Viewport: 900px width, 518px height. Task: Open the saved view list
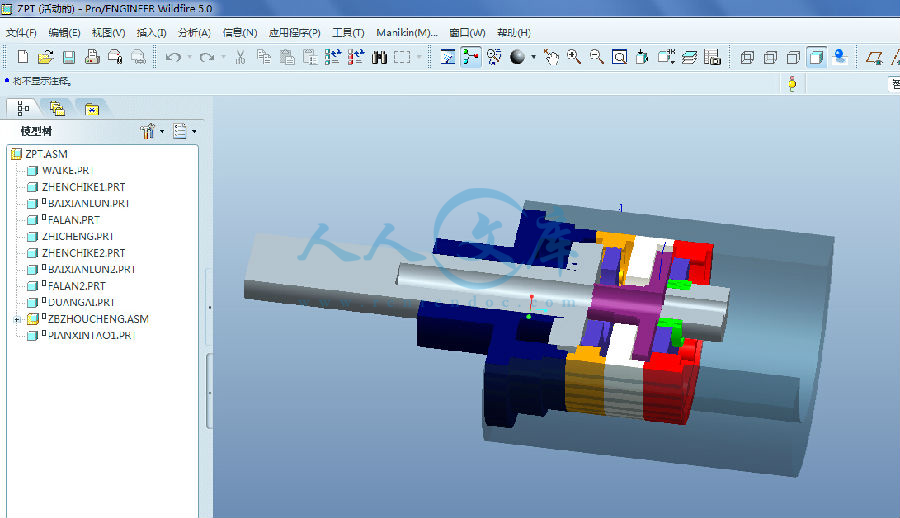[x=666, y=57]
